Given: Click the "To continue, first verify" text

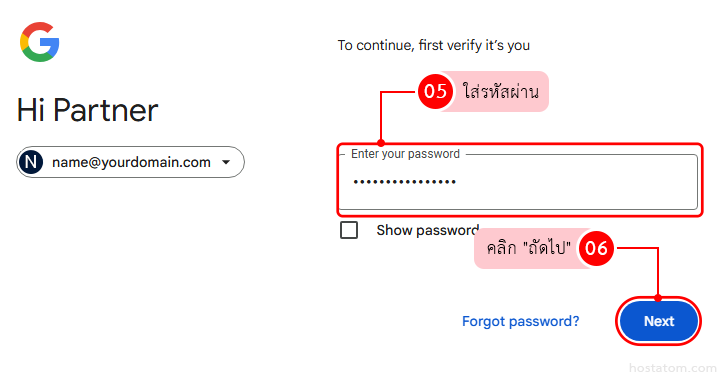Looking at the screenshot, I should [433, 45].
